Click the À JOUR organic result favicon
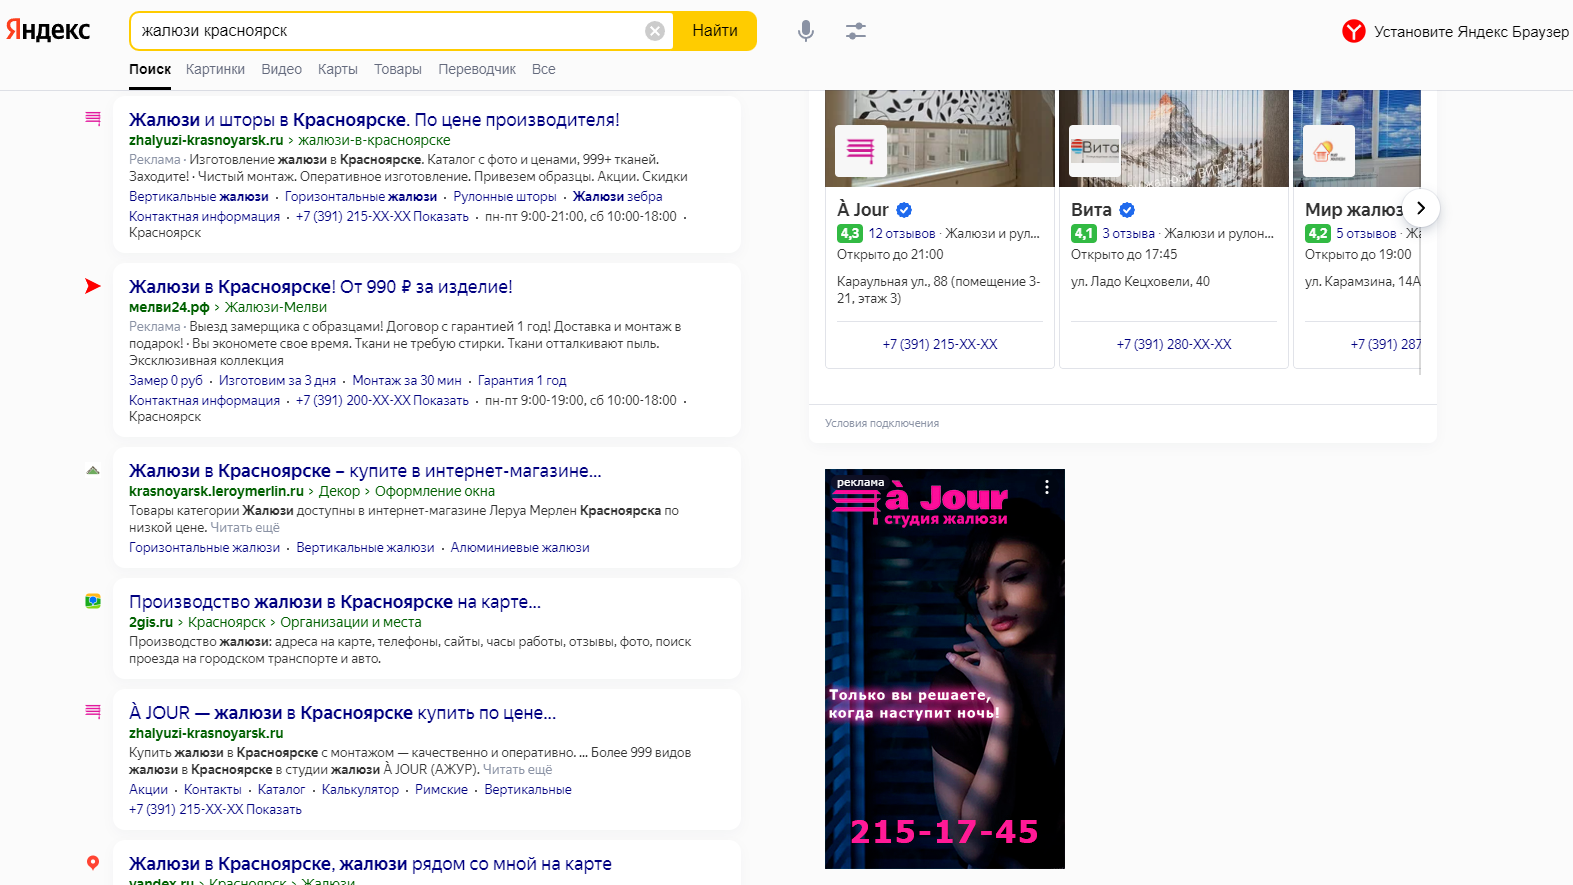The width and height of the screenshot is (1573, 885). (x=93, y=712)
